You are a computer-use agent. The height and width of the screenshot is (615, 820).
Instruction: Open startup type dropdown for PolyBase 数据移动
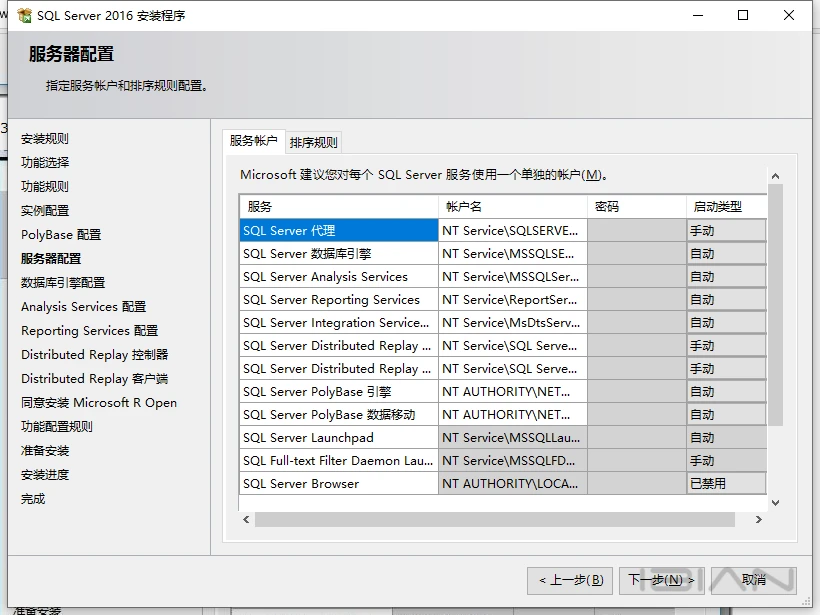pos(726,415)
